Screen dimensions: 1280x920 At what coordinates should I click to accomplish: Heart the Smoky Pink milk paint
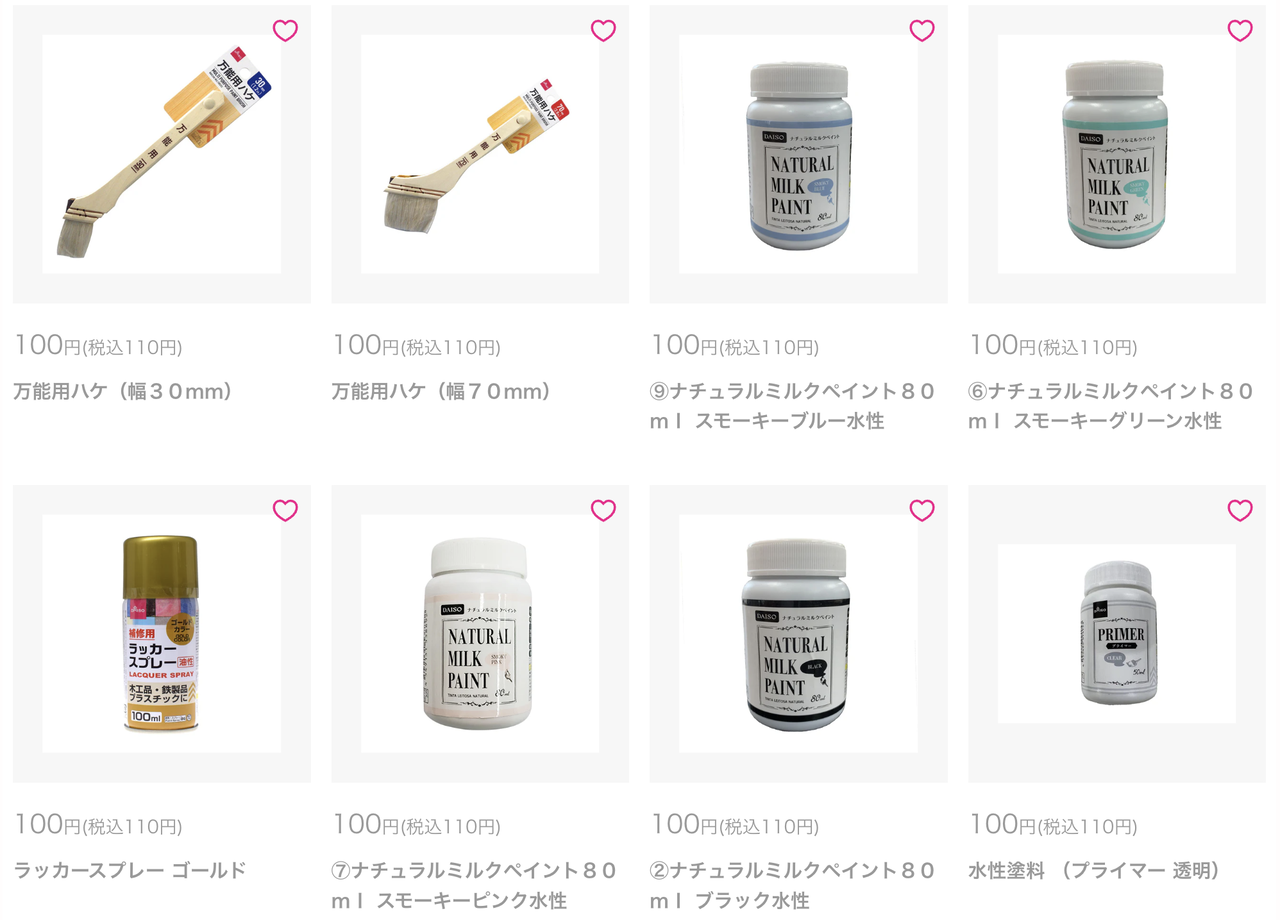pos(603,511)
